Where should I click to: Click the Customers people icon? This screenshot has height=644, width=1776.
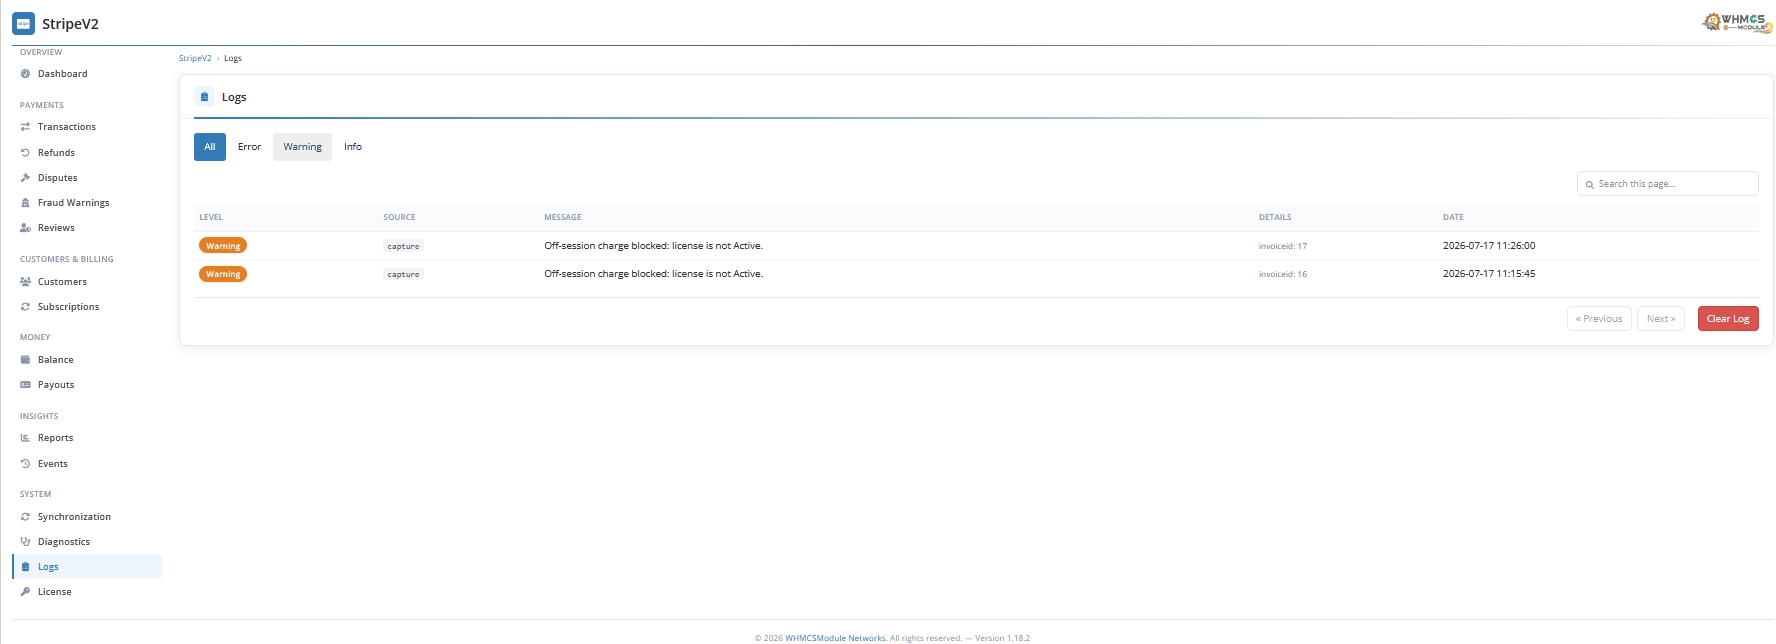tap(25, 282)
